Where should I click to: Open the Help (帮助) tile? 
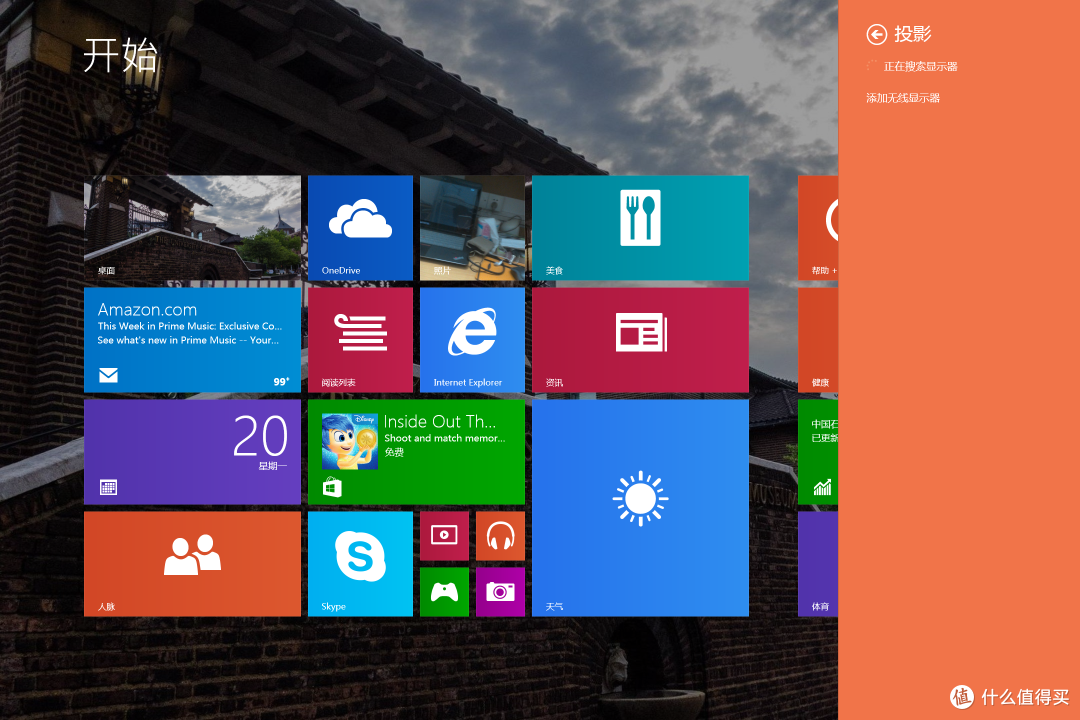(x=818, y=228)
